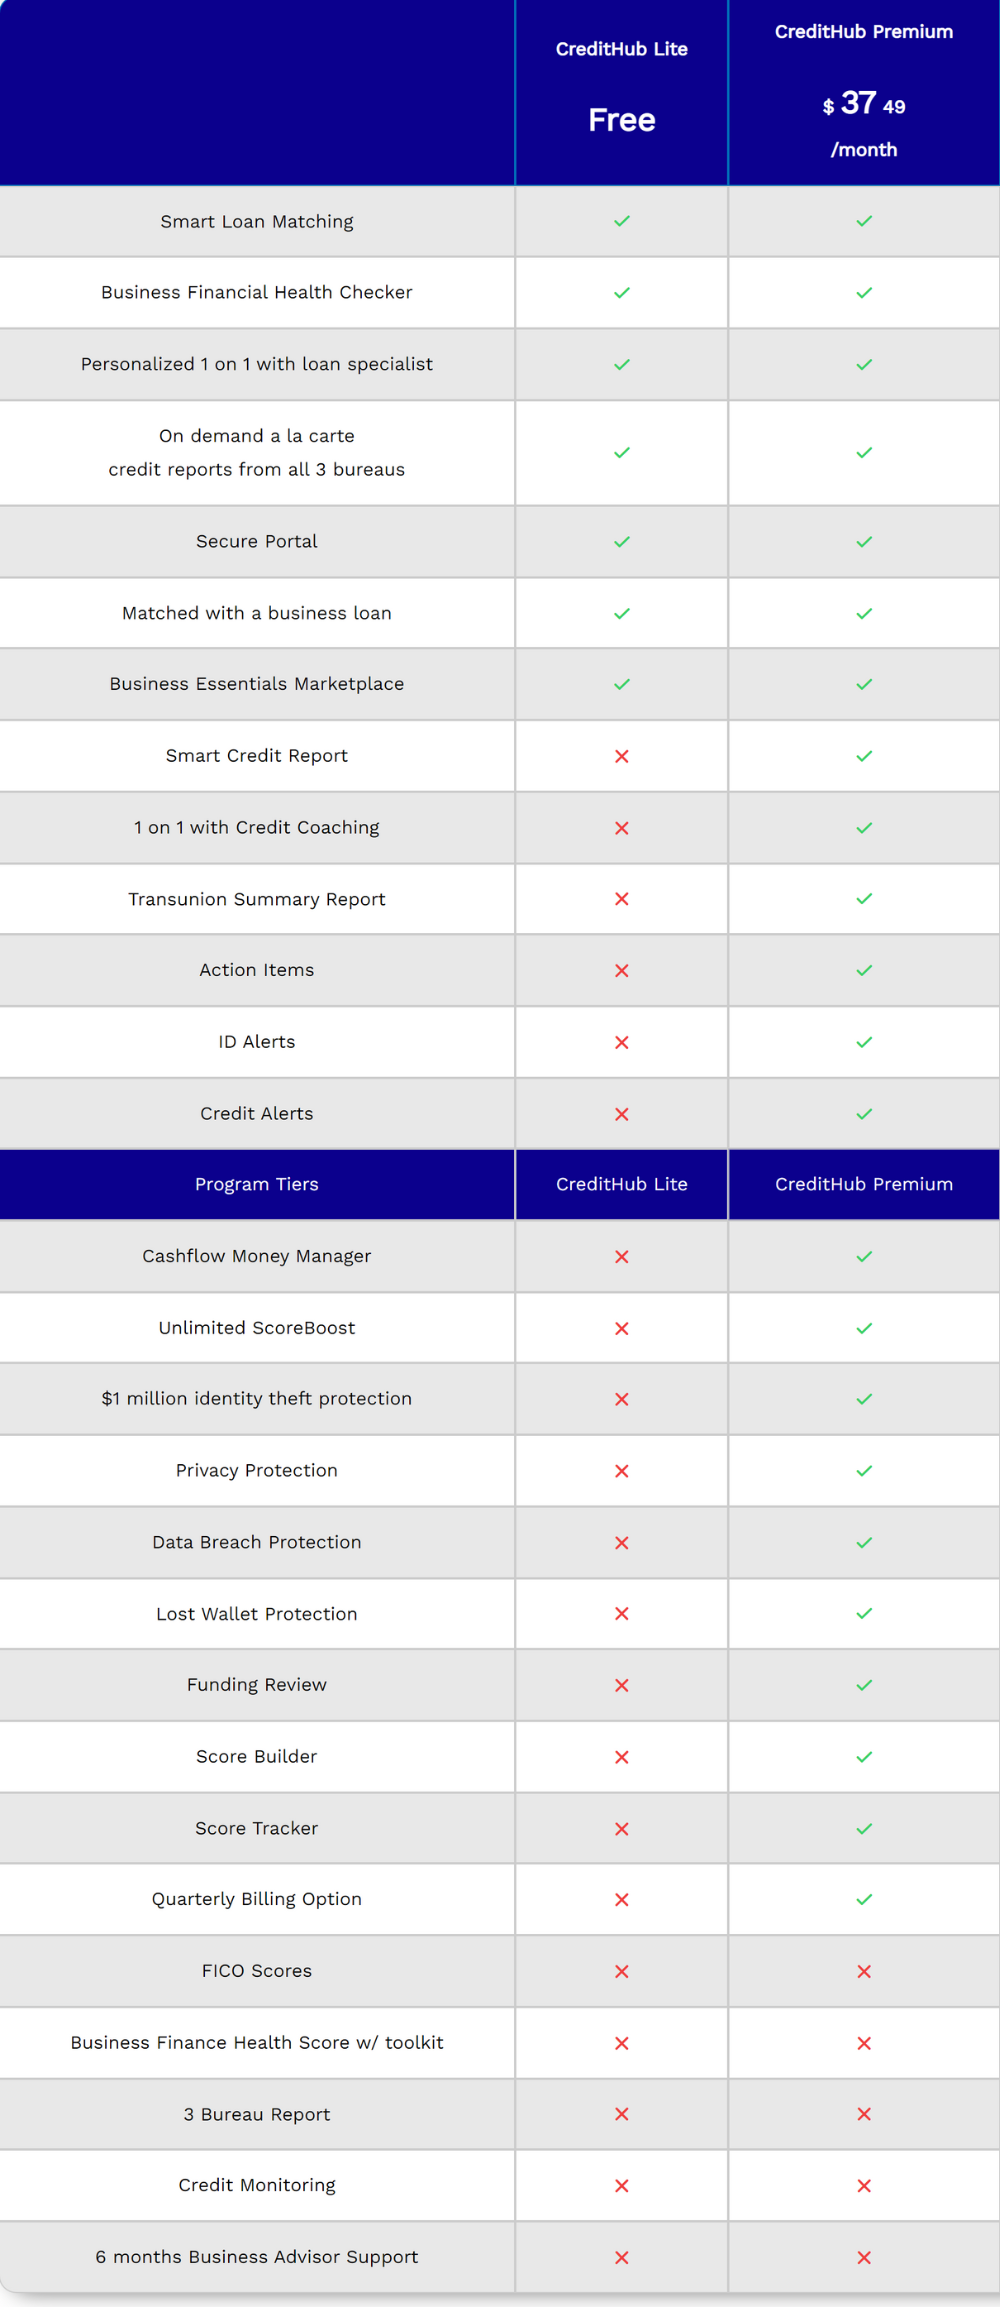Click the Business Financial Health Checker label

[x=257, y=292]
